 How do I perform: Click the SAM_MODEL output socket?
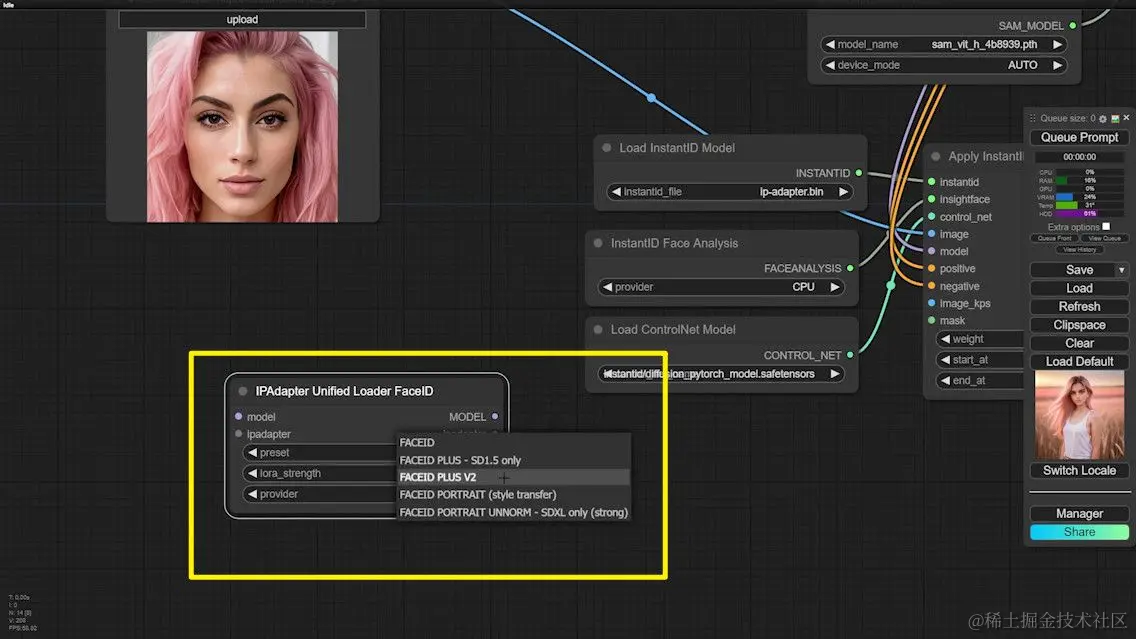[x=1072, y=25]
